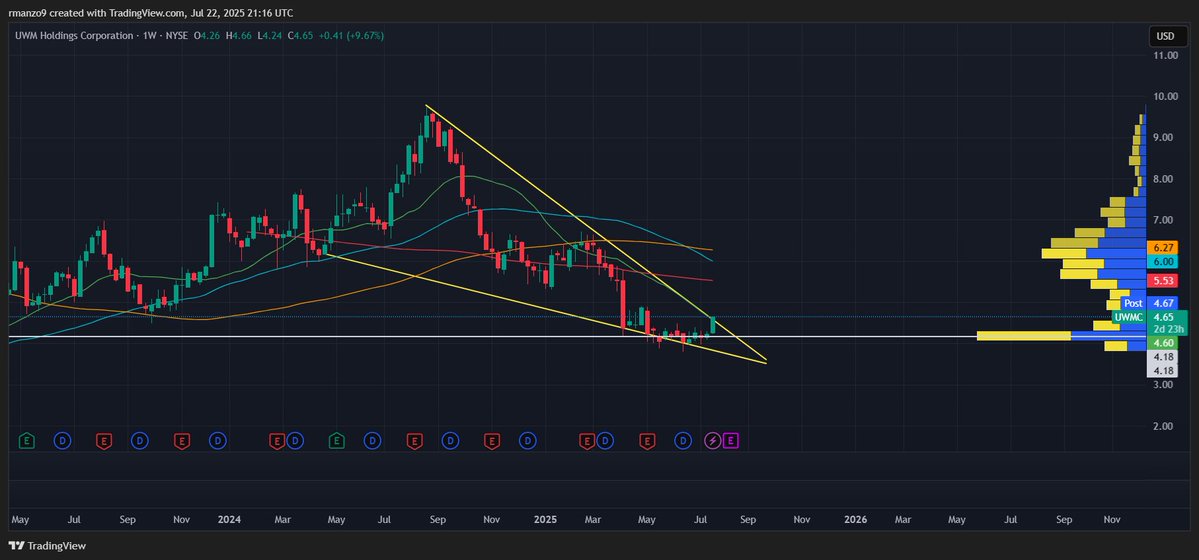The height and width of the screenshot is (560, 1199).
Task: Click the 2d 23h countdown label
Action: coord(1168,330)
